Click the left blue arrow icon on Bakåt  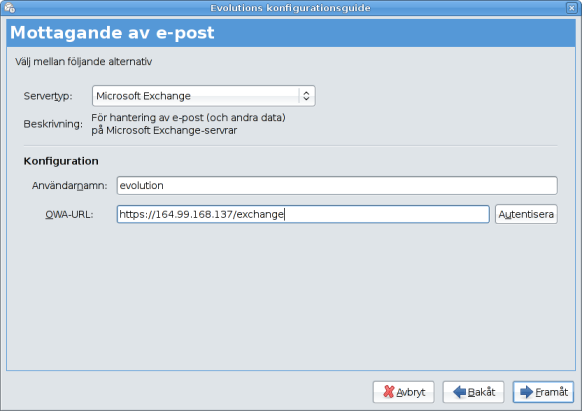click(460, 392)
